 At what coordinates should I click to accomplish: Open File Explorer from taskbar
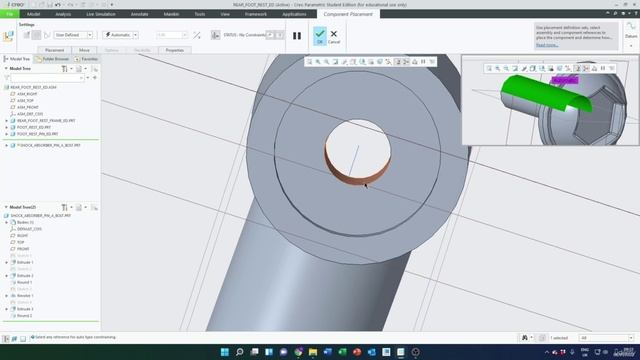coord(313,352)
